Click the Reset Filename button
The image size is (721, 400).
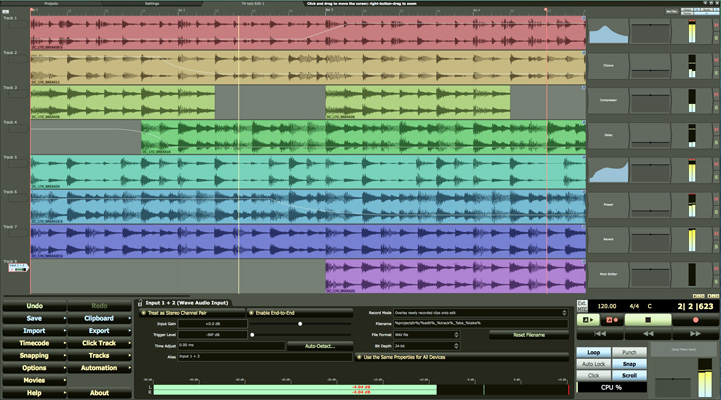529,335
